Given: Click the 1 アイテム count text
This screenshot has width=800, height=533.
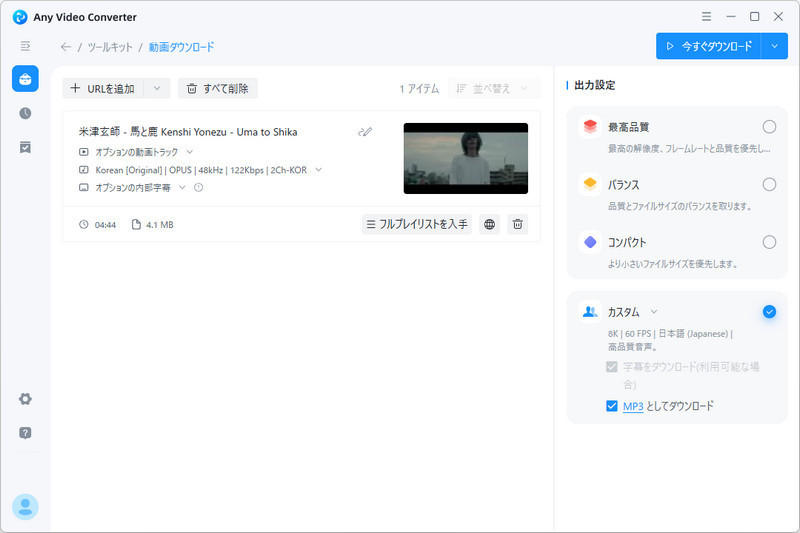Looking at the screenshot, I should tap(419, 89).
